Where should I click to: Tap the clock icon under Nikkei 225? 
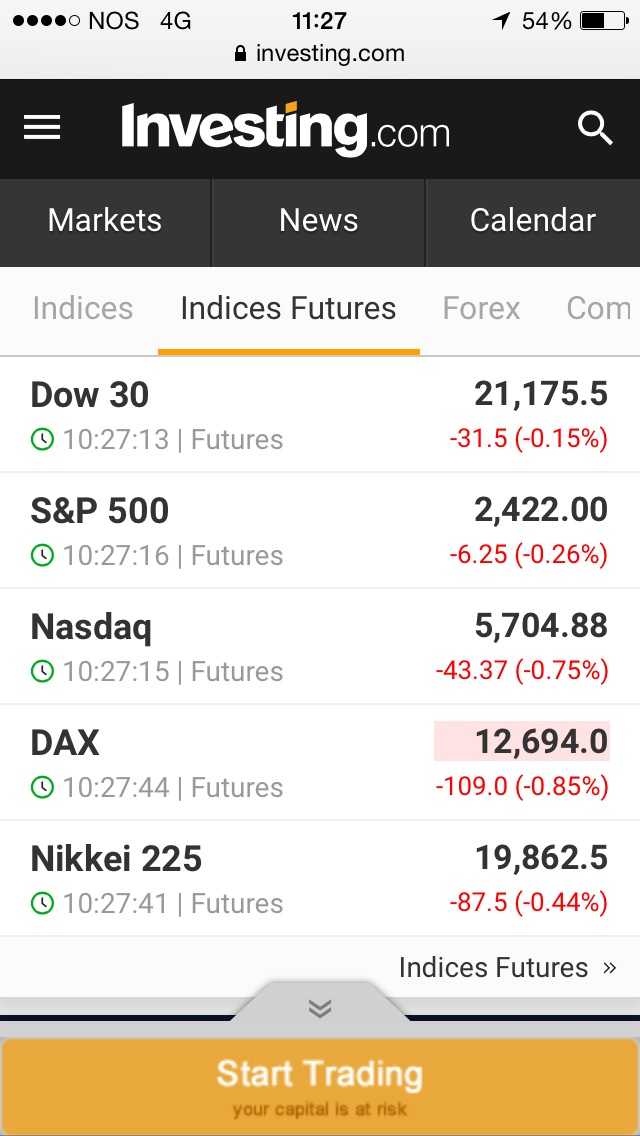point(42,903)
